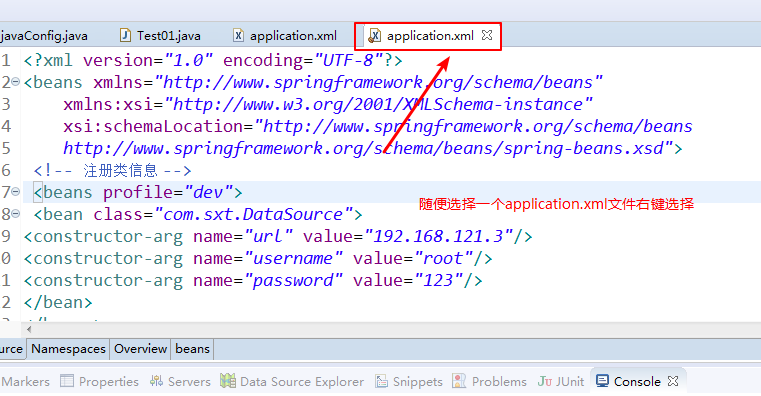This screenshot has width=761, height=396.
Task: Close the Console view
Action: point(673,381)
